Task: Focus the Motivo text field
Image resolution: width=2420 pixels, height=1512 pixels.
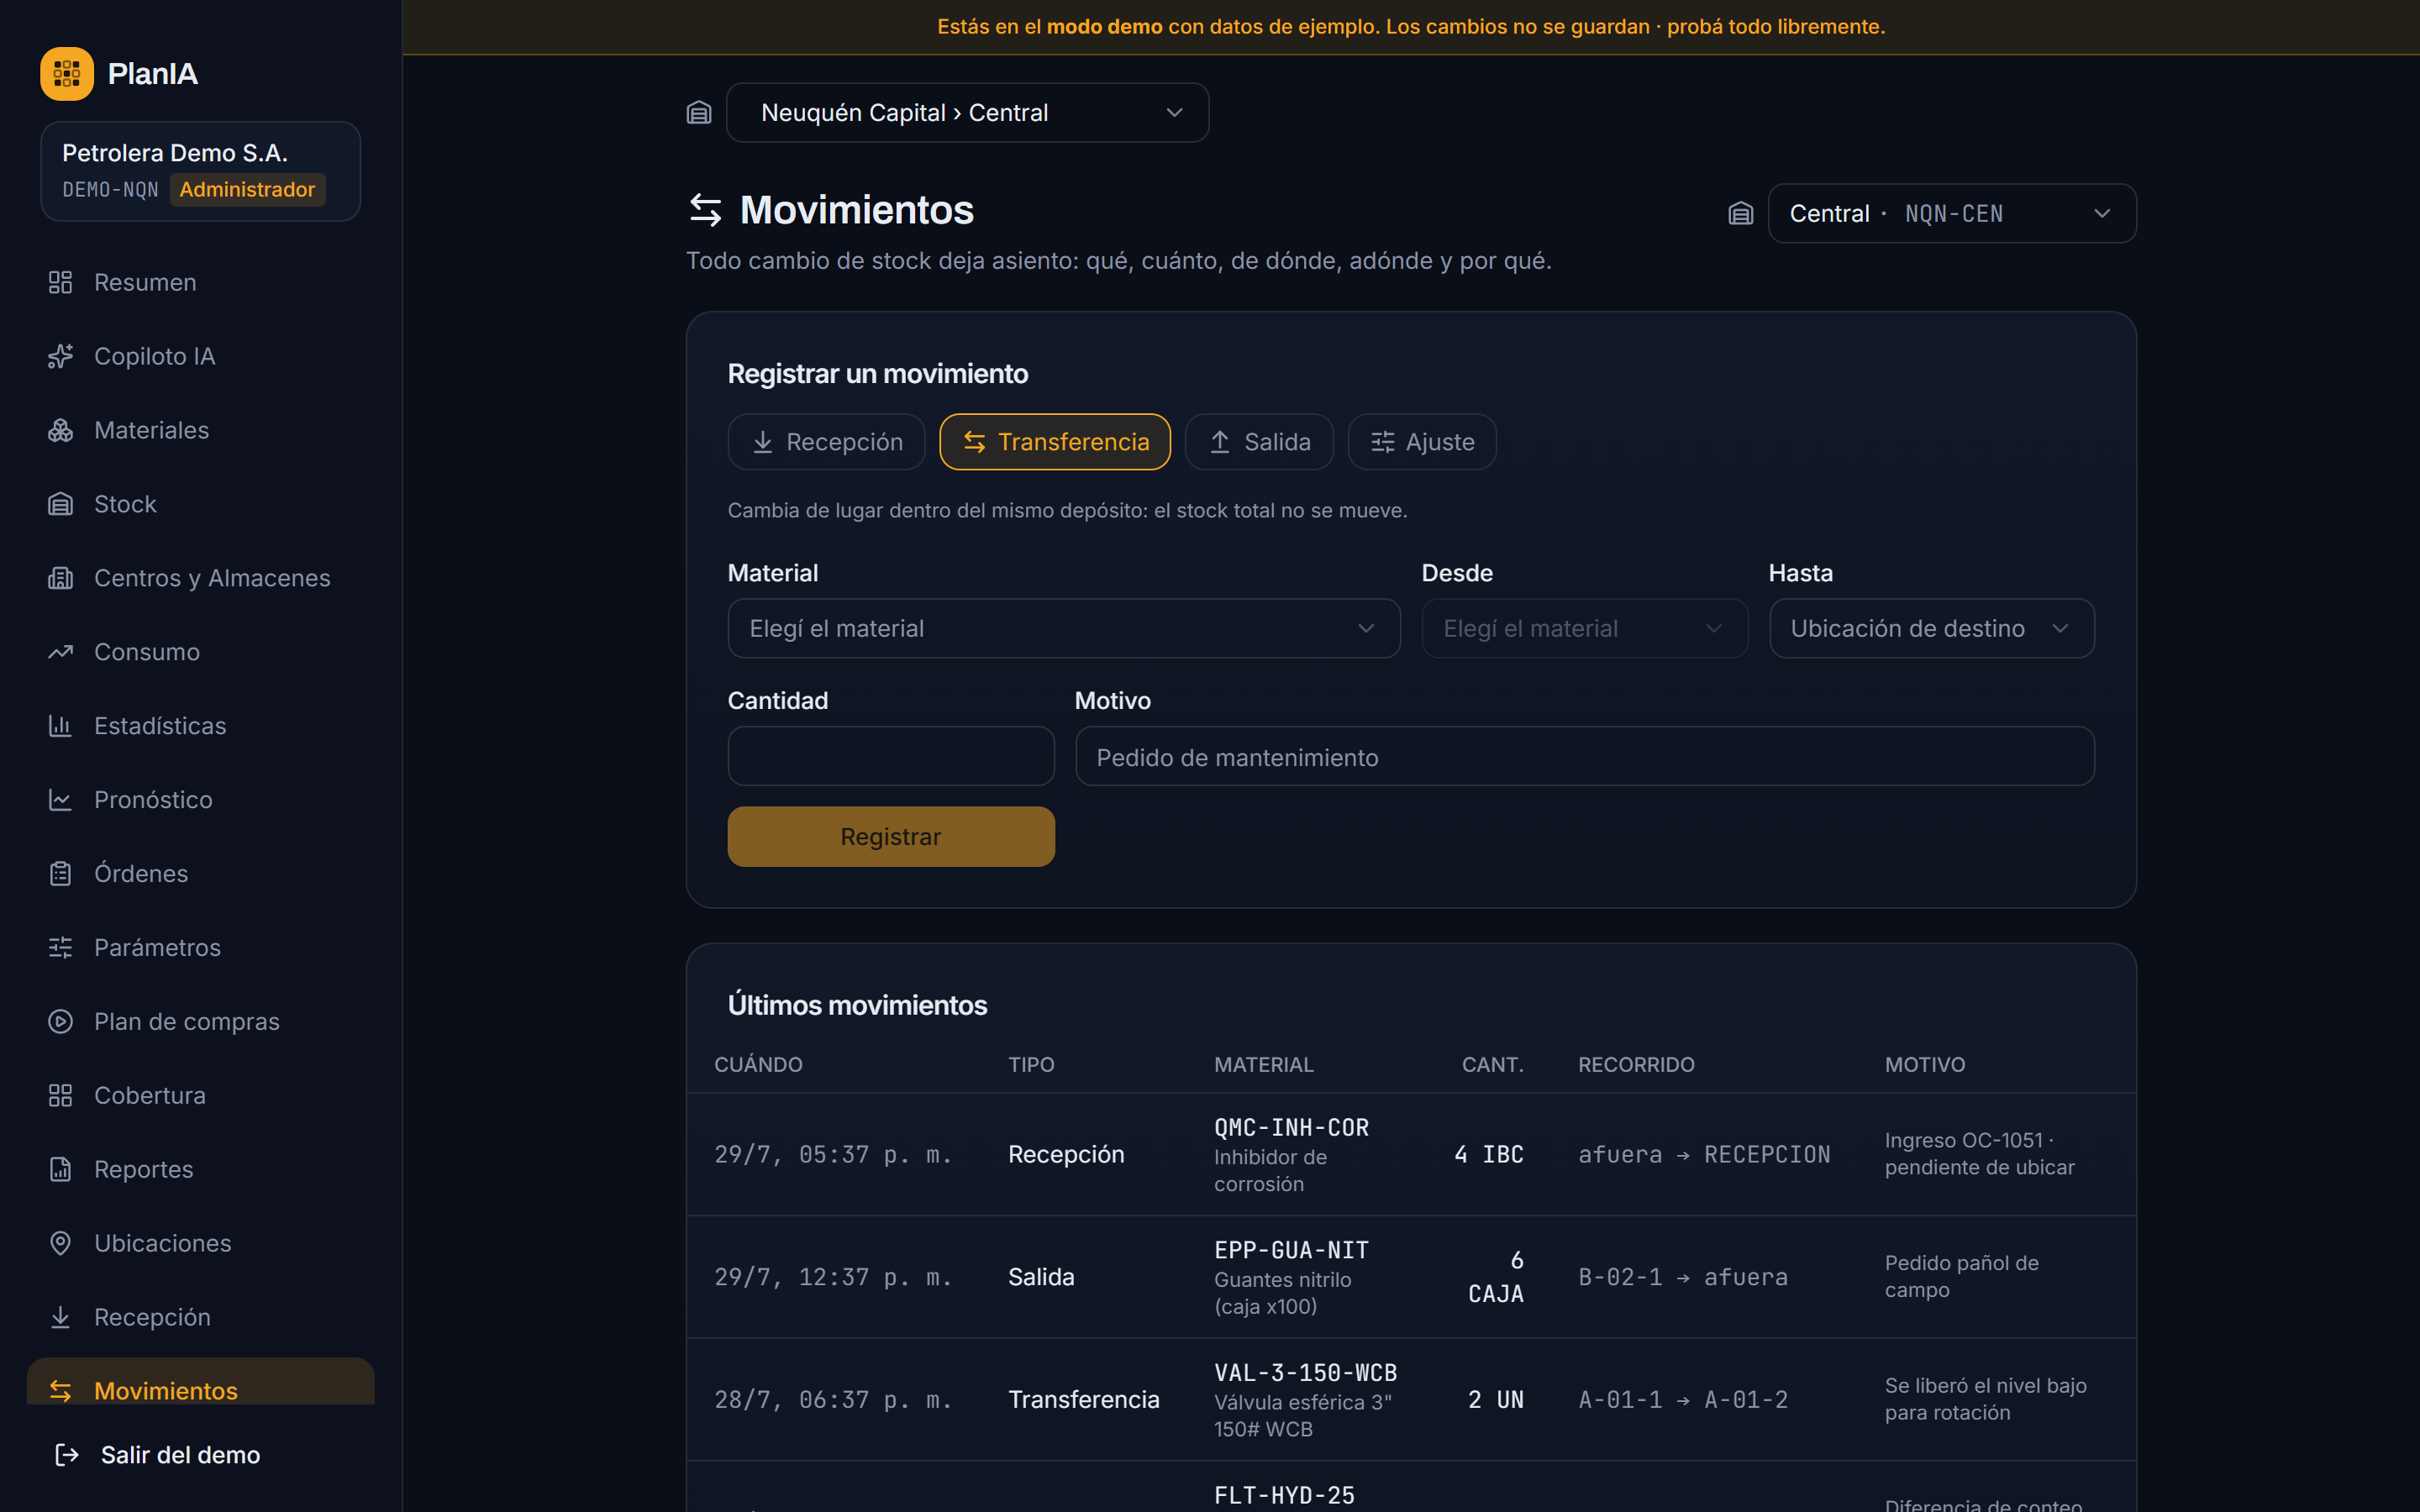Action: (x=1584, y=756)
